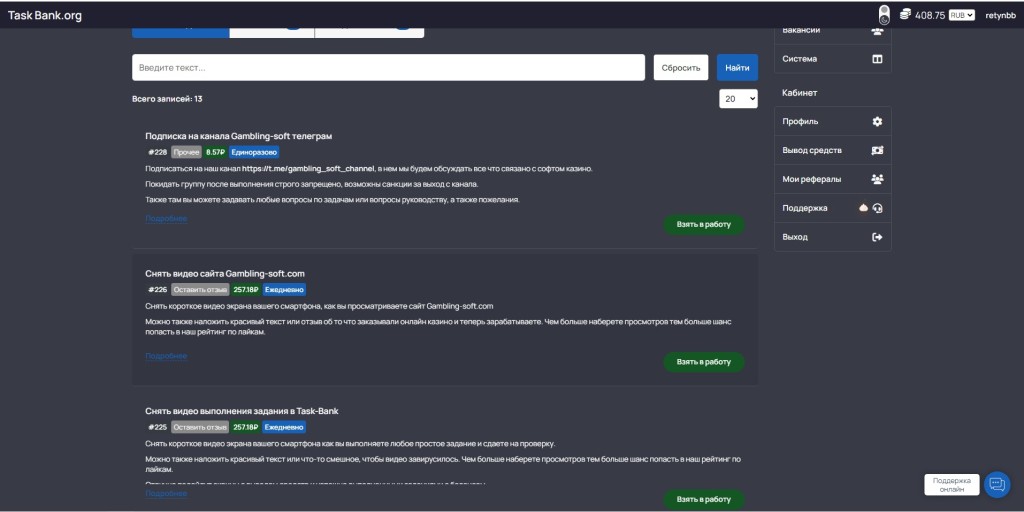Open task Снять видео сайта Gambling-soft.com

225,274
